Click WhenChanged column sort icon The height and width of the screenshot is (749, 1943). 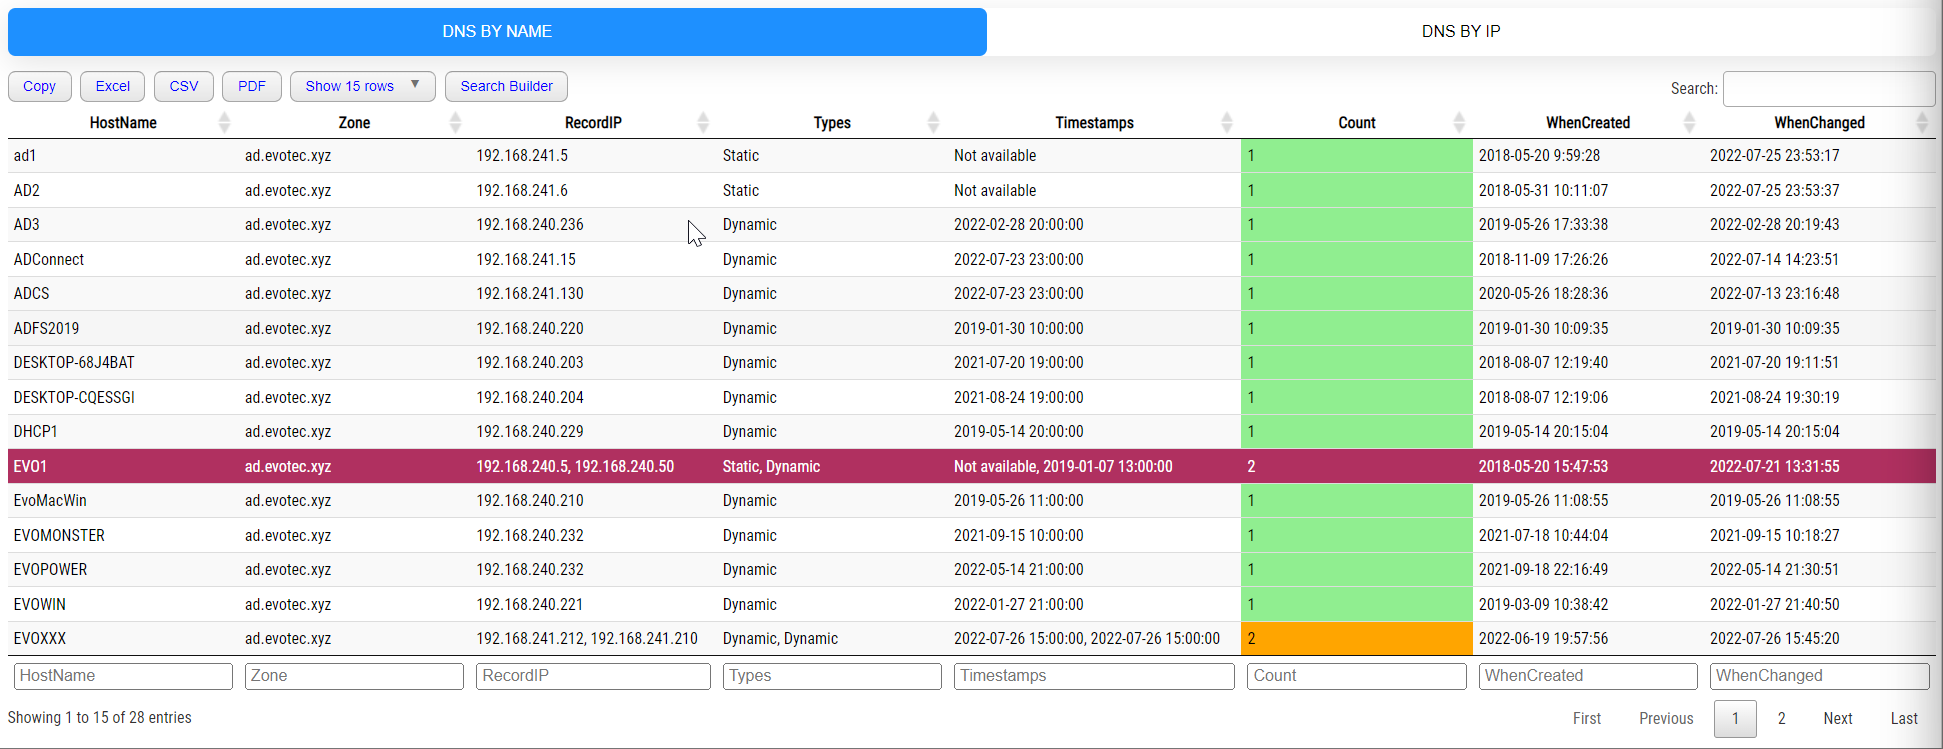click(x=1921, y=122)
